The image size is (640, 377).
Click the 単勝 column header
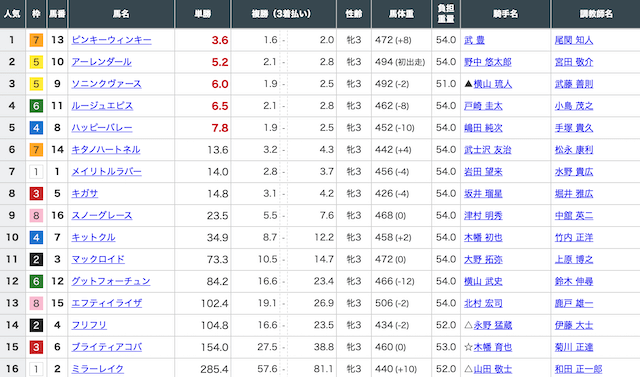202,14
